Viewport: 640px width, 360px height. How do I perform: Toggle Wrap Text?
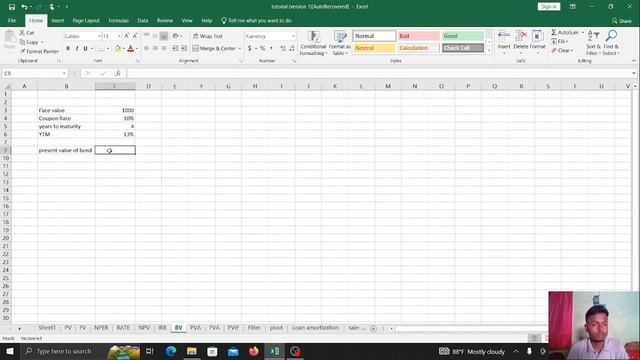coord(208,36)
